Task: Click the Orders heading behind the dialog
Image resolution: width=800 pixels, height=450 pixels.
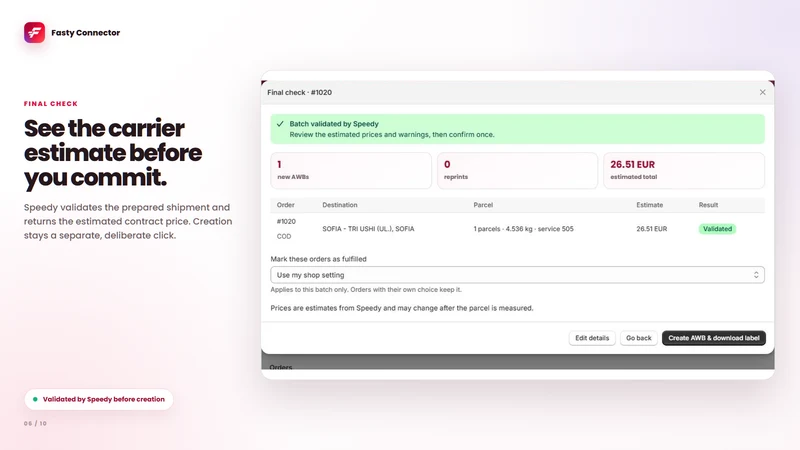Action: click(x=281, y=367)
